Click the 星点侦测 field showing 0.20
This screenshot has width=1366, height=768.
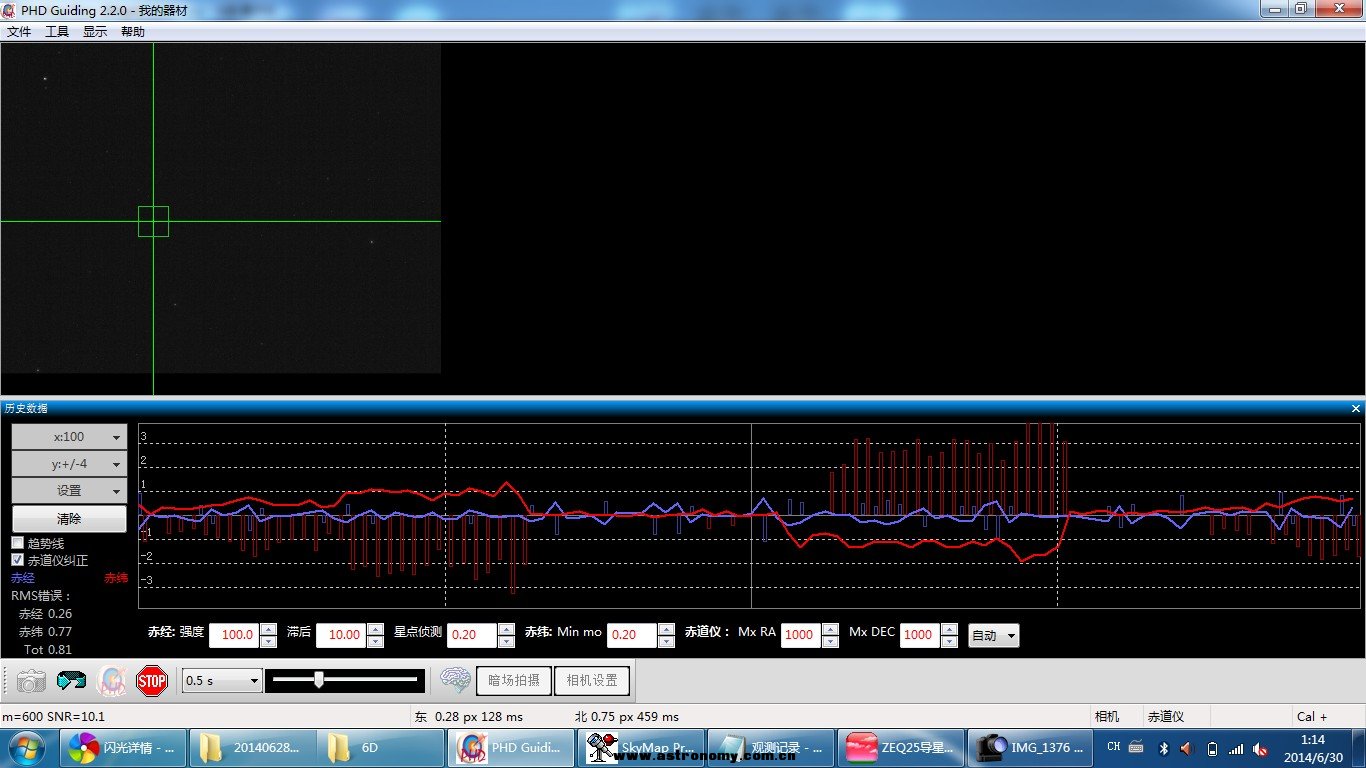point(472,635)
